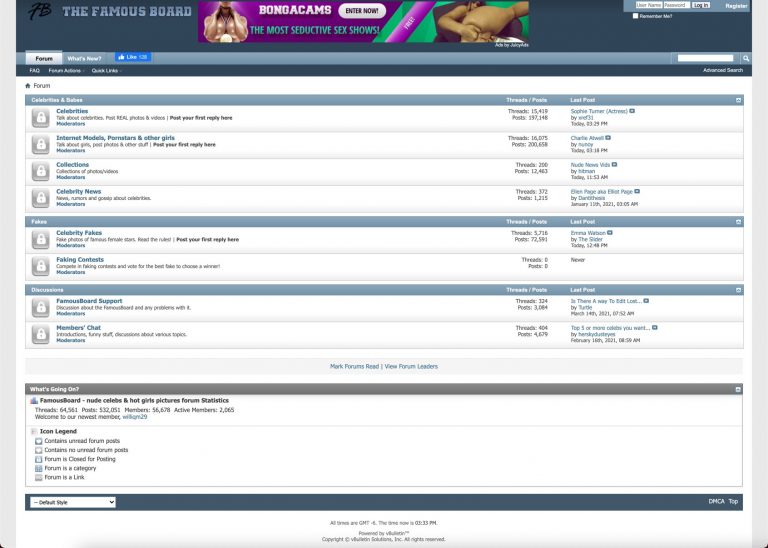
Task: Click the Internet Models forum status icon
Action: point(41,145)
